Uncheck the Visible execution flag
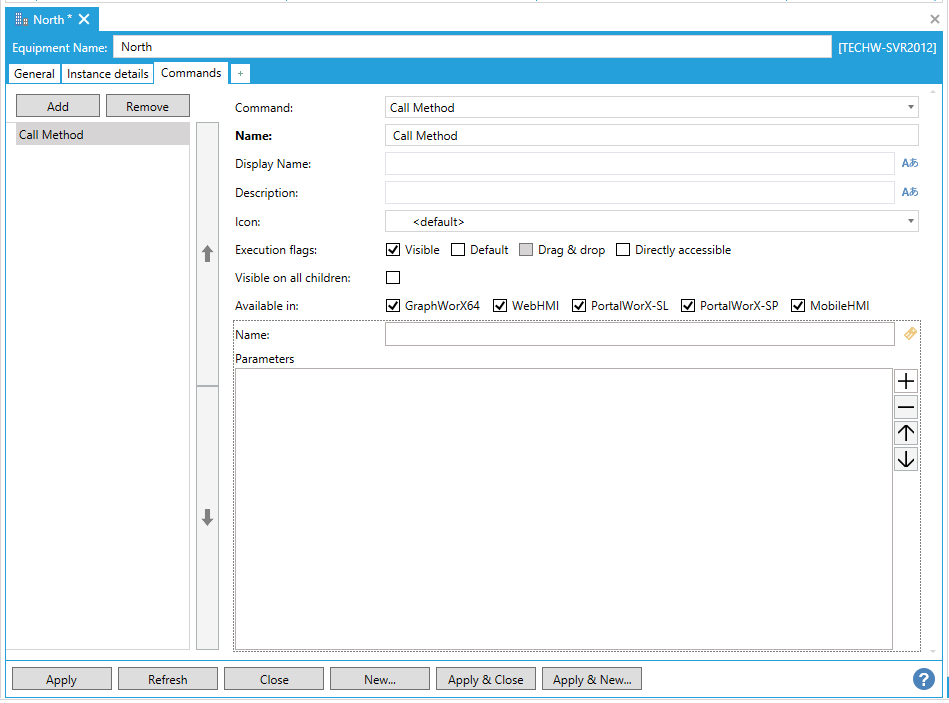949x703 pixels. [393, 250]
